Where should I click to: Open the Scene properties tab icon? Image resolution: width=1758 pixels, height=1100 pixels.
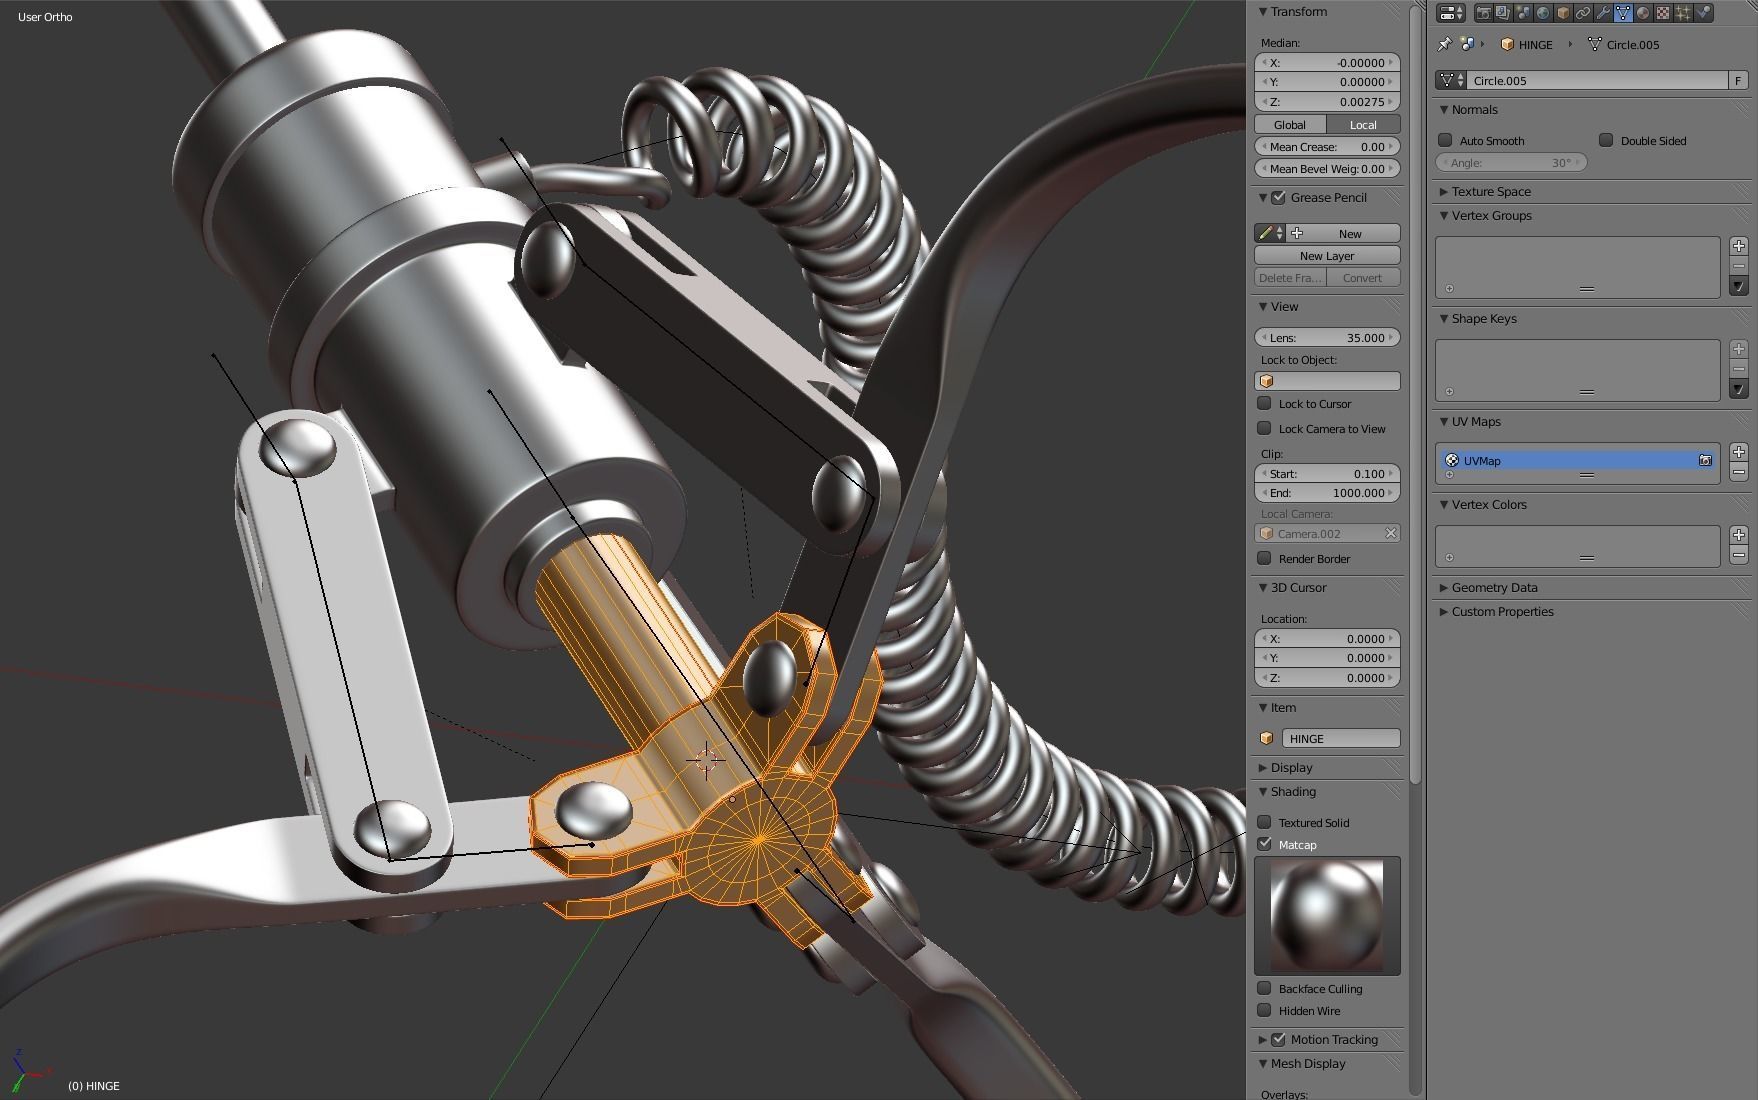pos(1523,13)
